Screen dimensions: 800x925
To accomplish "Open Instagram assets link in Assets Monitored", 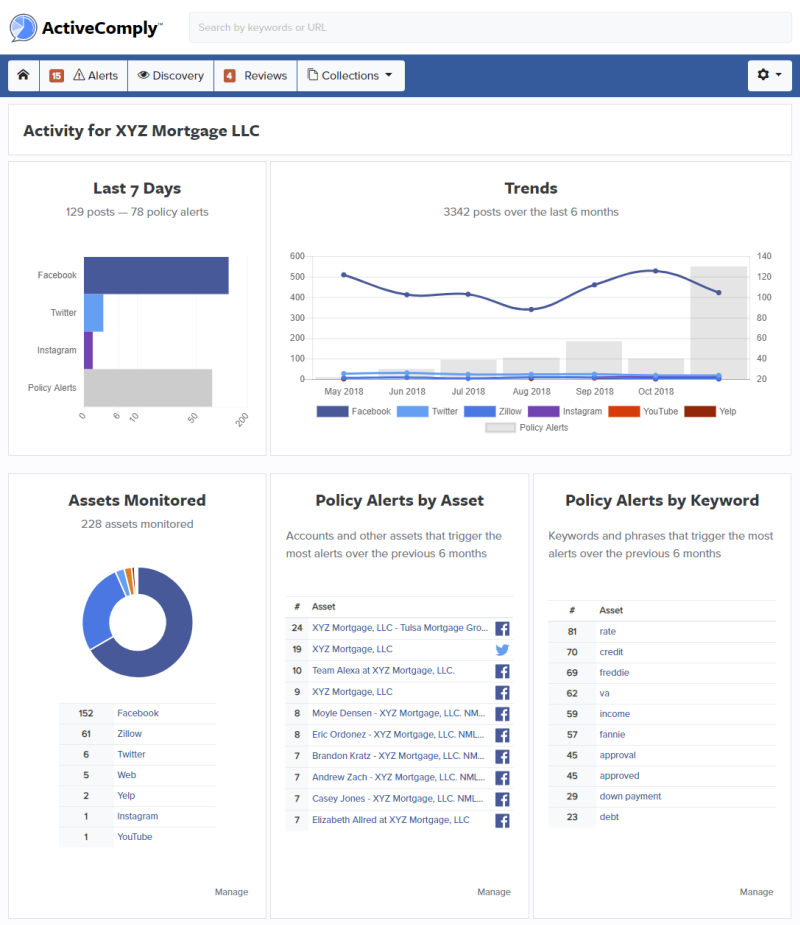I will (x=137, y=816).
